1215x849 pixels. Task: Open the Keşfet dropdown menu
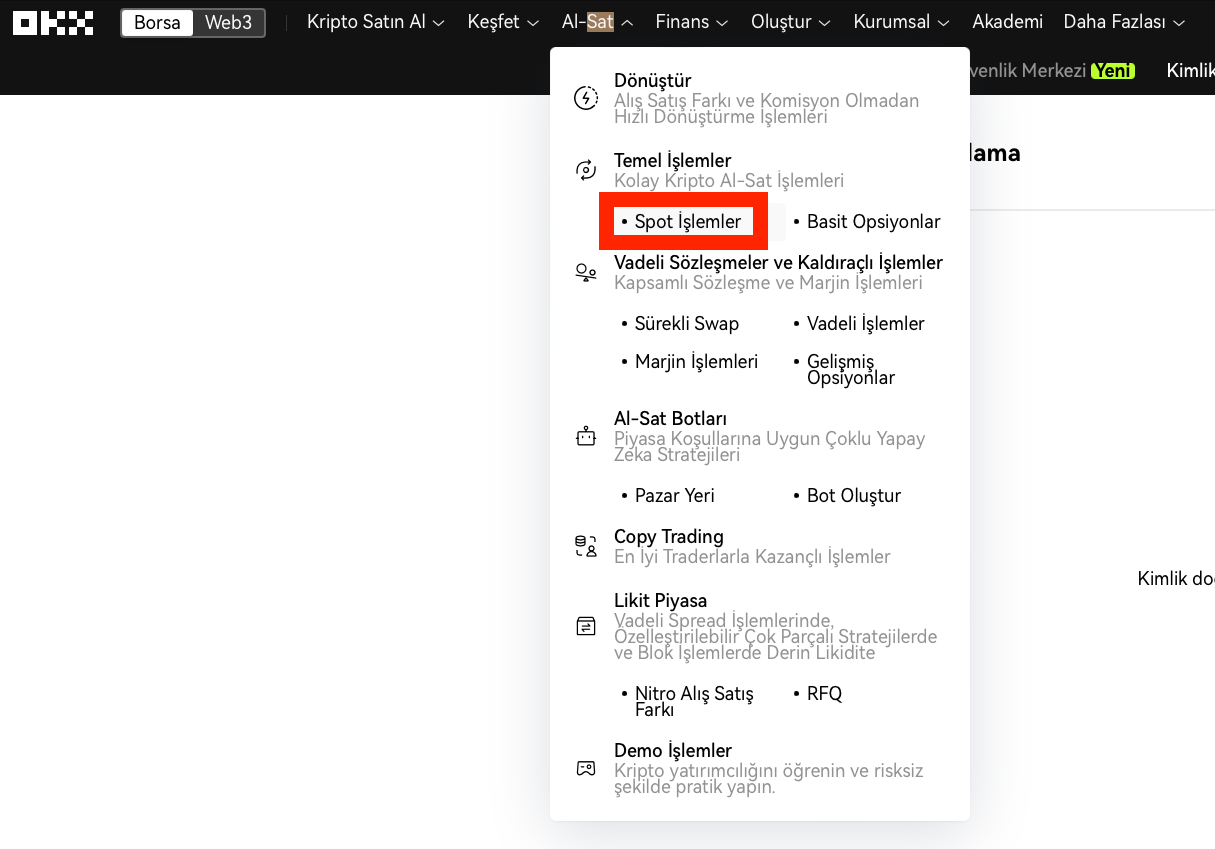coord(503,22)
